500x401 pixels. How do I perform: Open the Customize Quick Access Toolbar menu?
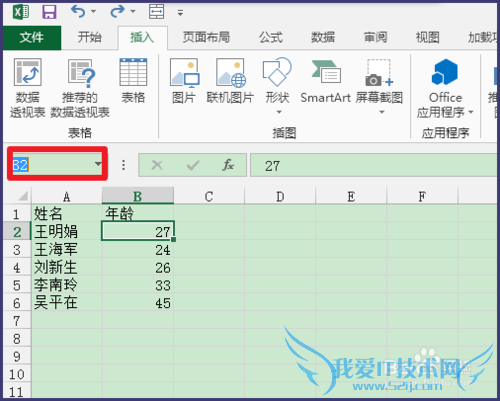180,13
